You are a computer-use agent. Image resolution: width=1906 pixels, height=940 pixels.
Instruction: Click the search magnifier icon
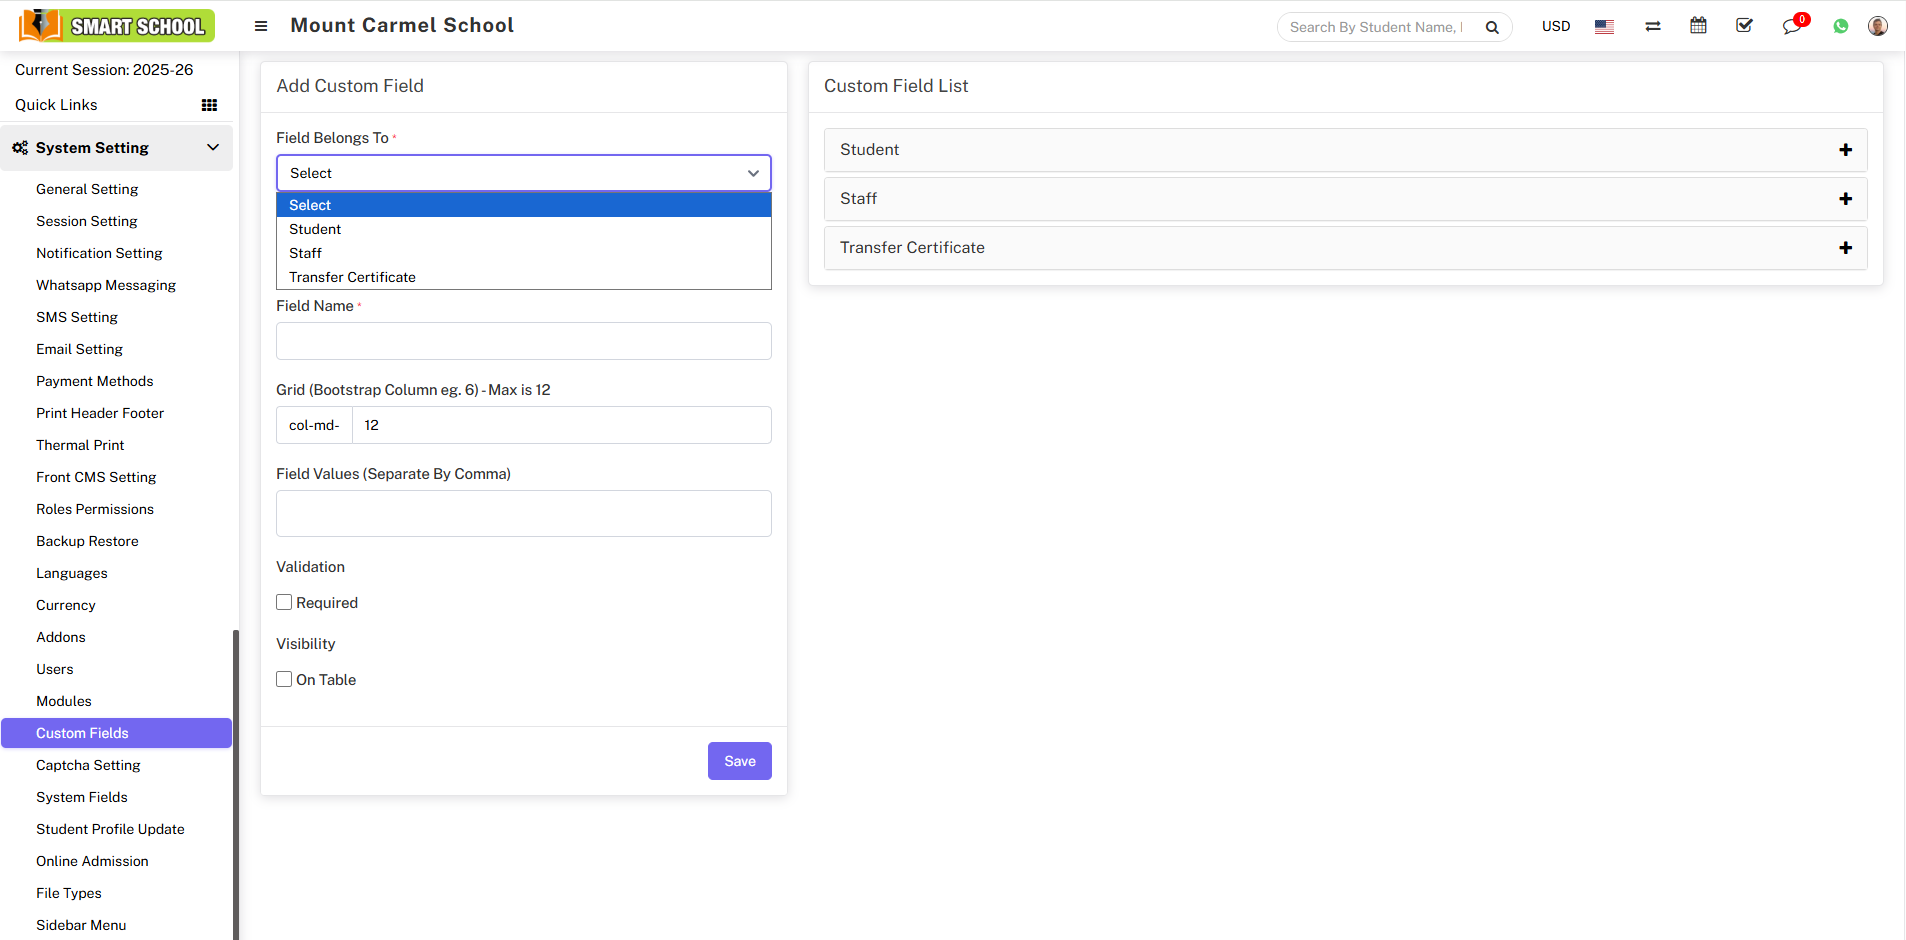[x=1492, y=27]
